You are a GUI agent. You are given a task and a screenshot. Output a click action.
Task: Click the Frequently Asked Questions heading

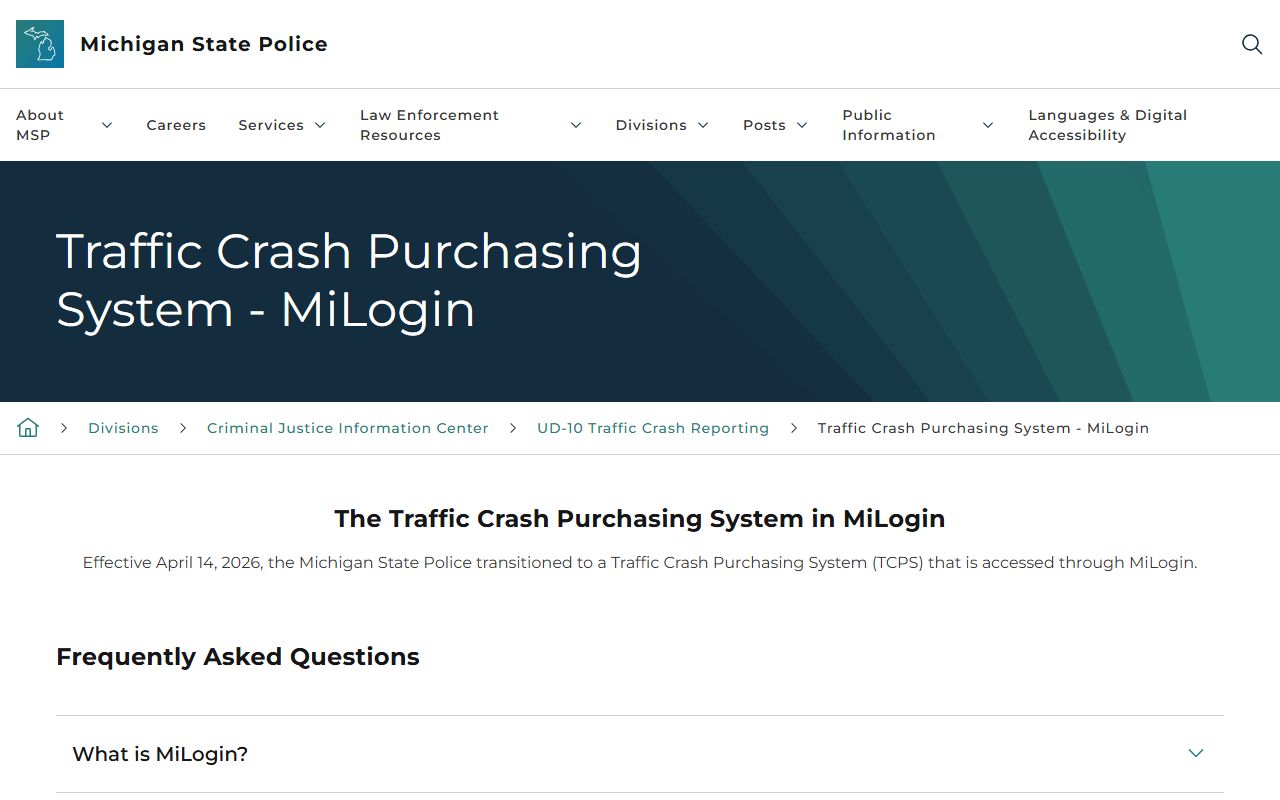click(x=238, y=657)
